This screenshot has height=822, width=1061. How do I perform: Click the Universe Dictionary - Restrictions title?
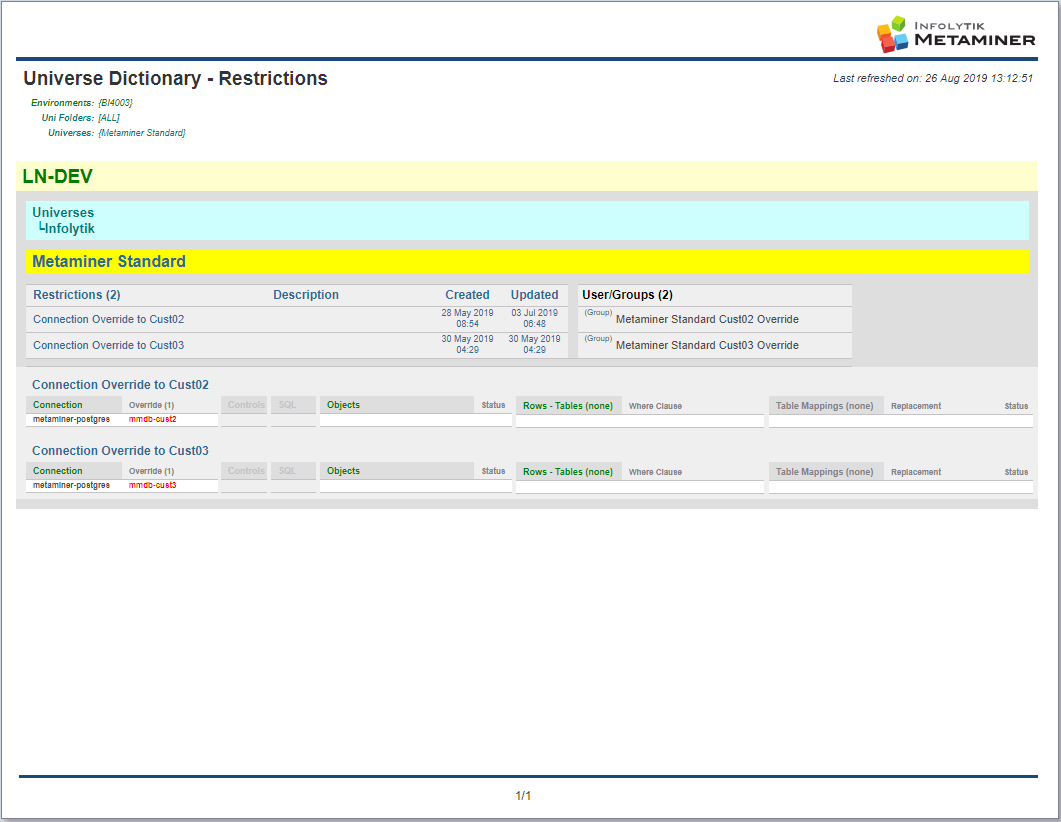click(x=175, y=78)
